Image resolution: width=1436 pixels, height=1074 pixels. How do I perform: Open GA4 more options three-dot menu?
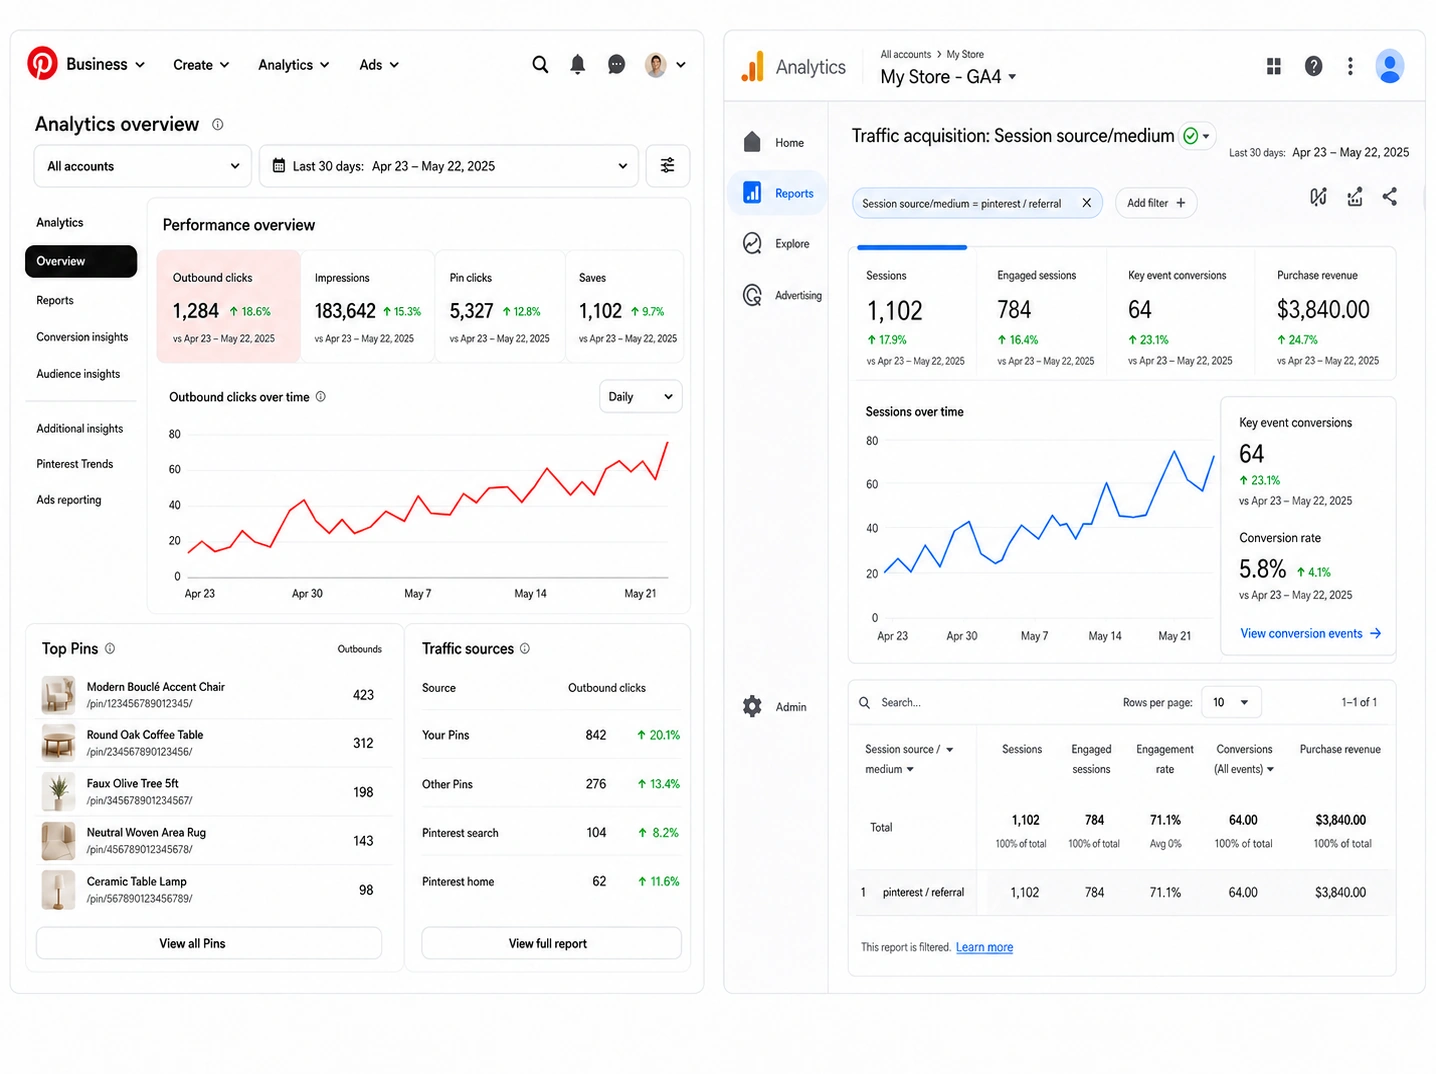click(1350, 66)
